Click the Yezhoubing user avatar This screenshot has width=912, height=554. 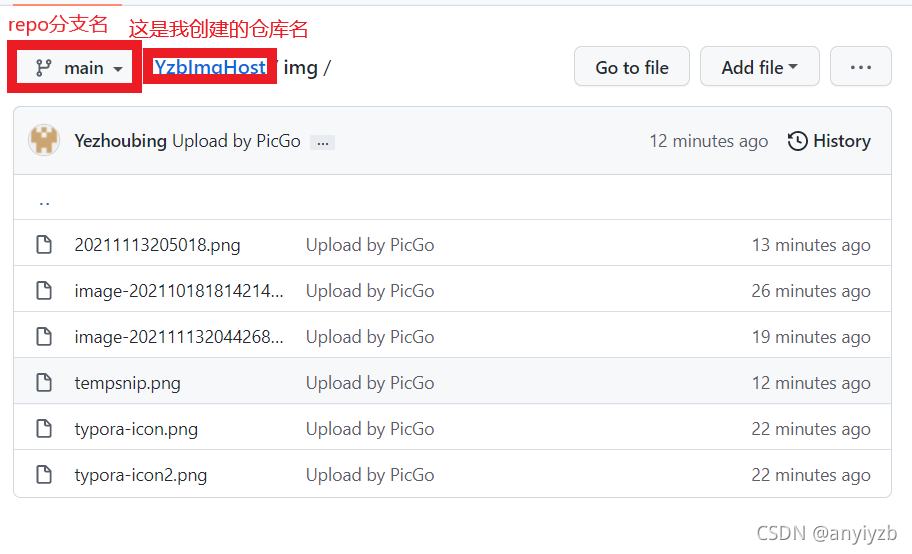(x=44, y=140)
